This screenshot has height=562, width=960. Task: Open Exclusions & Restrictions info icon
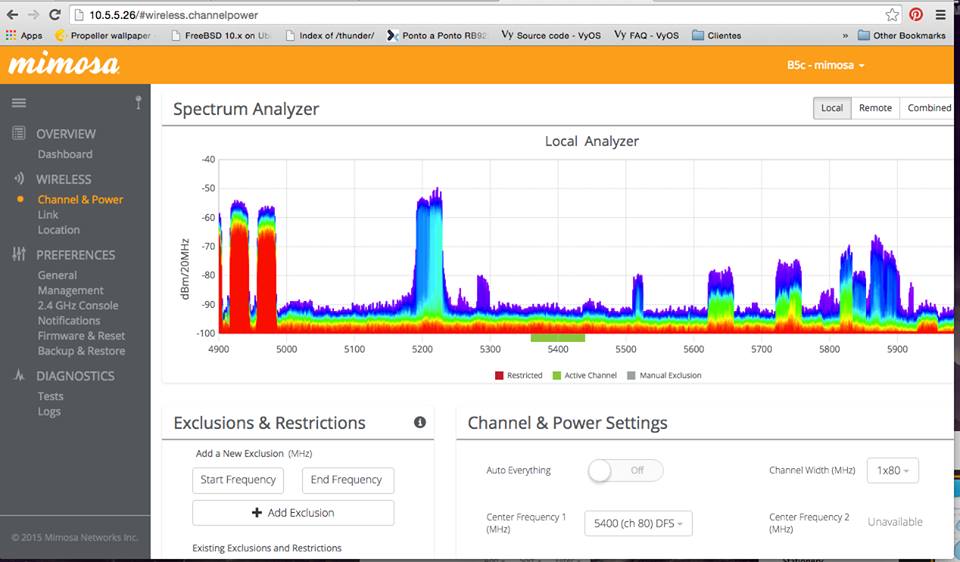pyautogui.click(x=419, y=422)
